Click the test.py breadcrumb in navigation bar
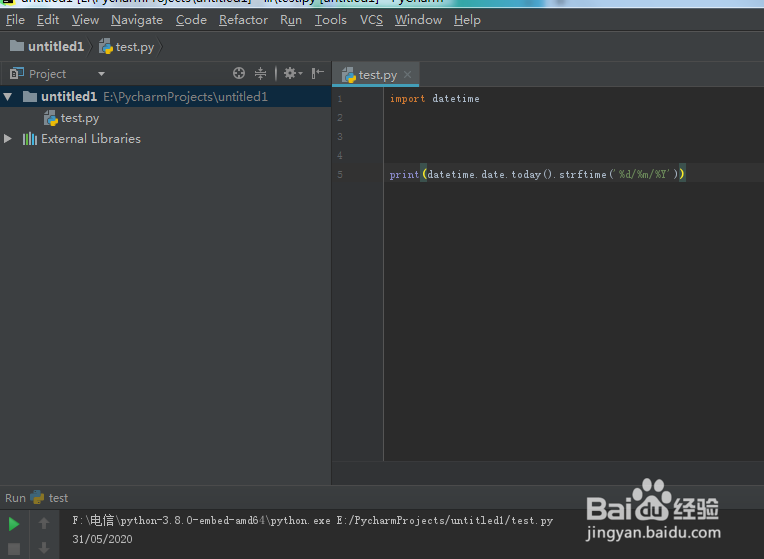This screenshot has height=559, width=764. tap(127, 47)
